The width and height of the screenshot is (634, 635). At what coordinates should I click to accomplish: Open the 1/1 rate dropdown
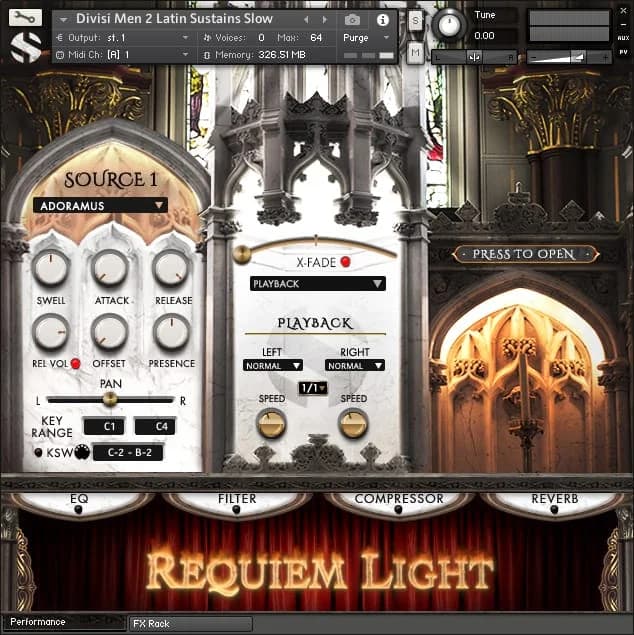[x=313, y=388]
